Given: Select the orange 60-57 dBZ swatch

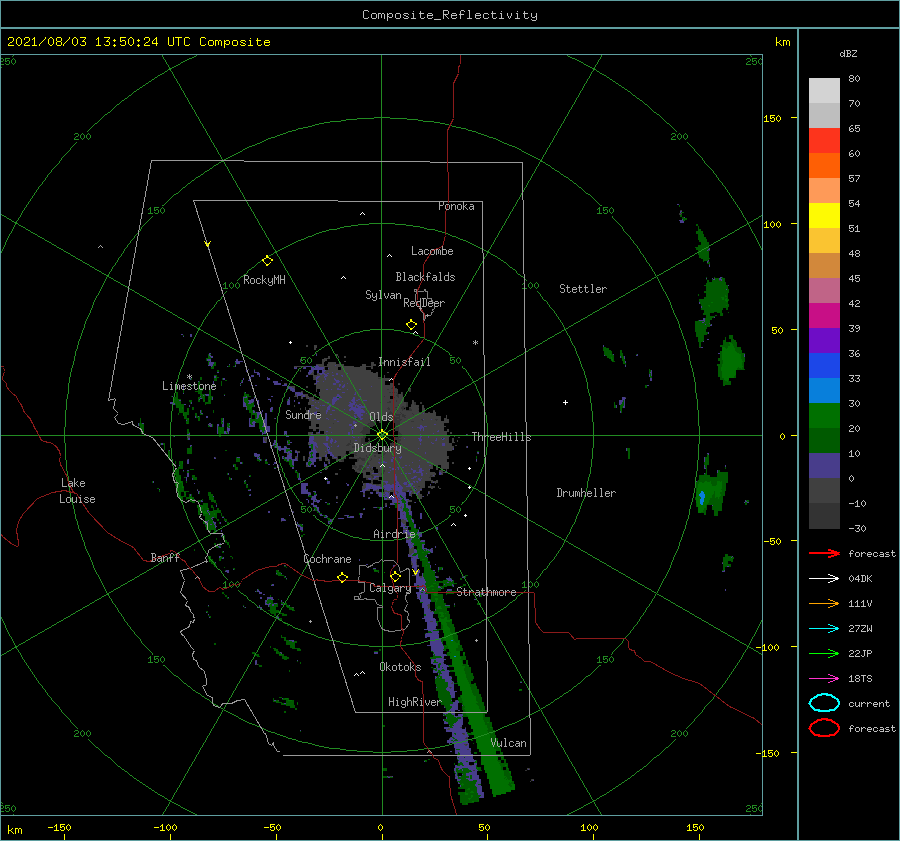Looking at the screenshot, I should point(824,166).
